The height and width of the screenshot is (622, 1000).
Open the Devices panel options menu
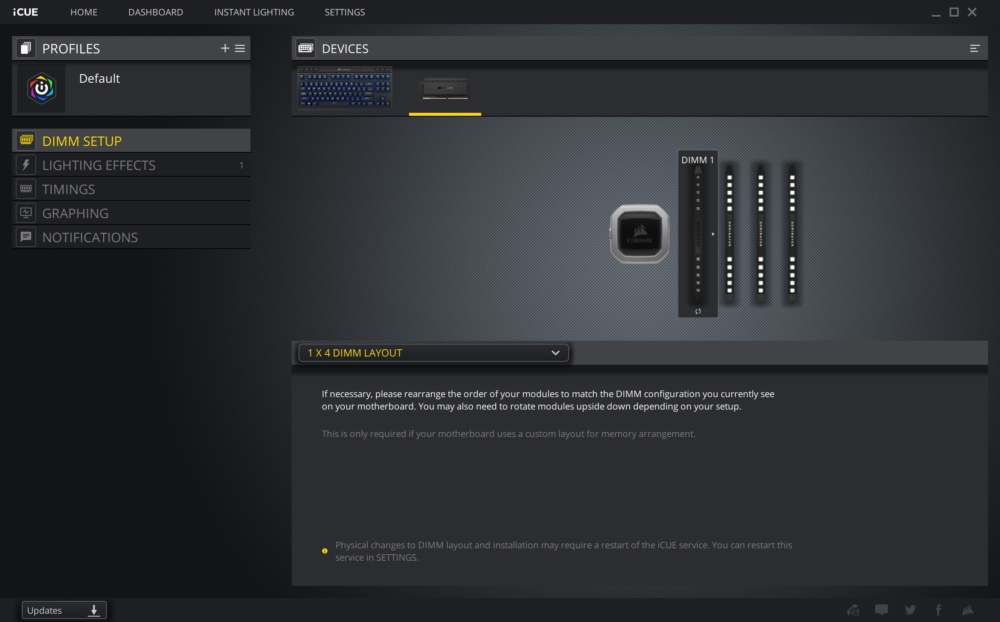pyautogui.click(x=974, y=48)
